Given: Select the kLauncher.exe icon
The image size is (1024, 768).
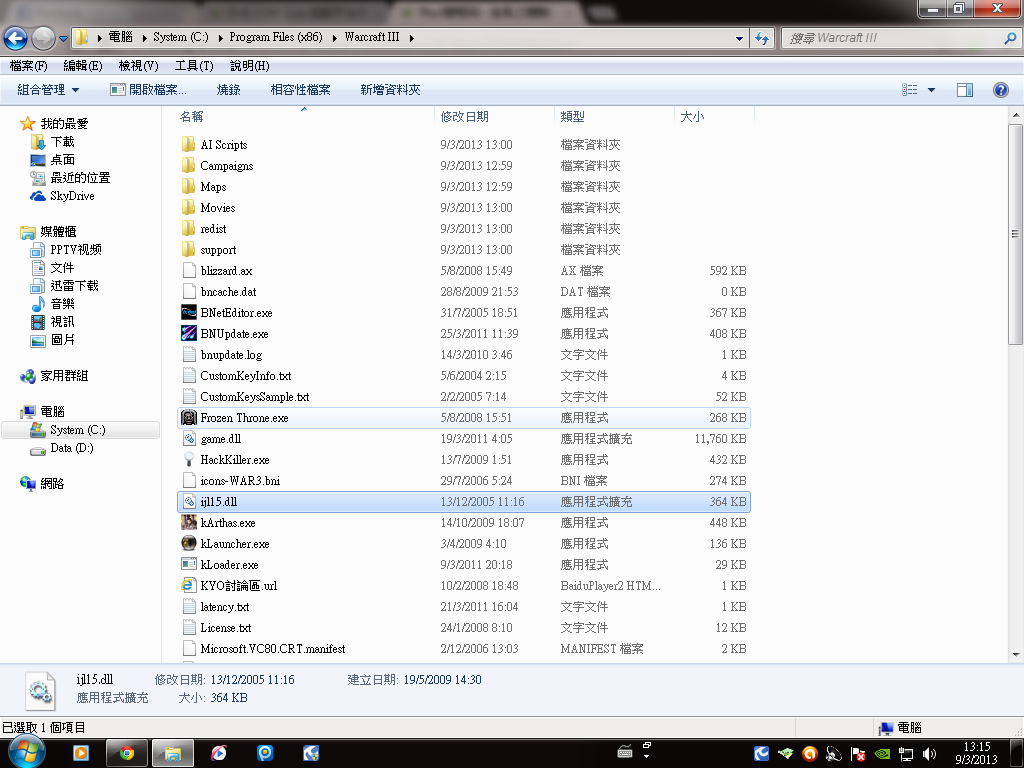Looking at the screenshot, I should click(189, 543).
